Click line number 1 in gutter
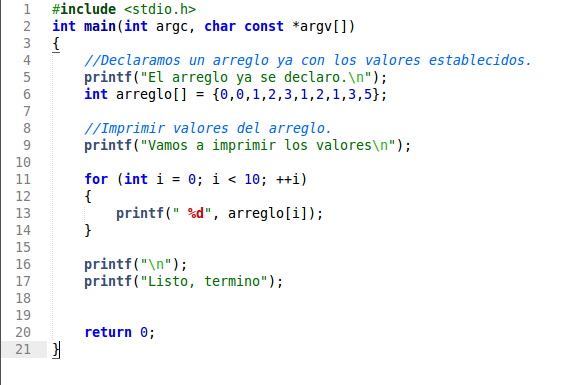Screen dimensions: 585x385 (x=27, y=9)
